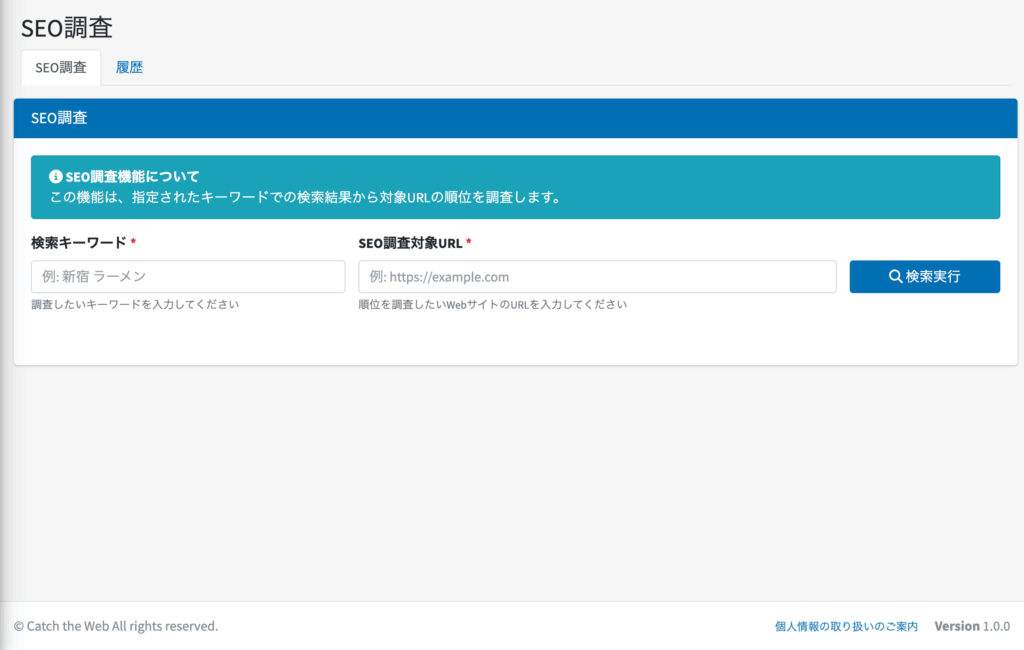Click the magnifier icon on the search button

895,277
